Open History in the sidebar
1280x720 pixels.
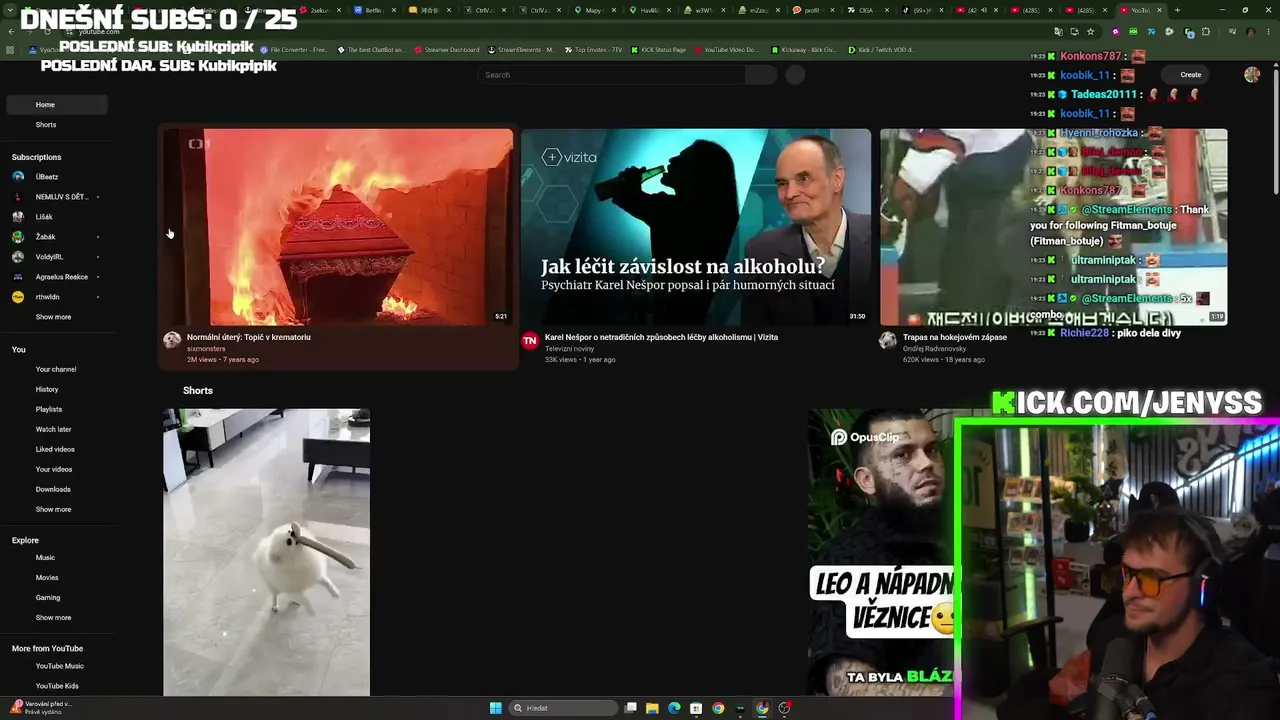[47, 390]
